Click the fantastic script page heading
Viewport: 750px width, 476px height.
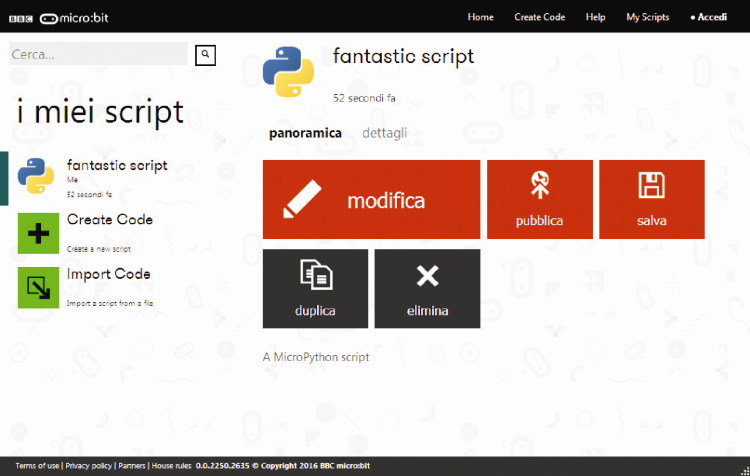pos(403,56)
